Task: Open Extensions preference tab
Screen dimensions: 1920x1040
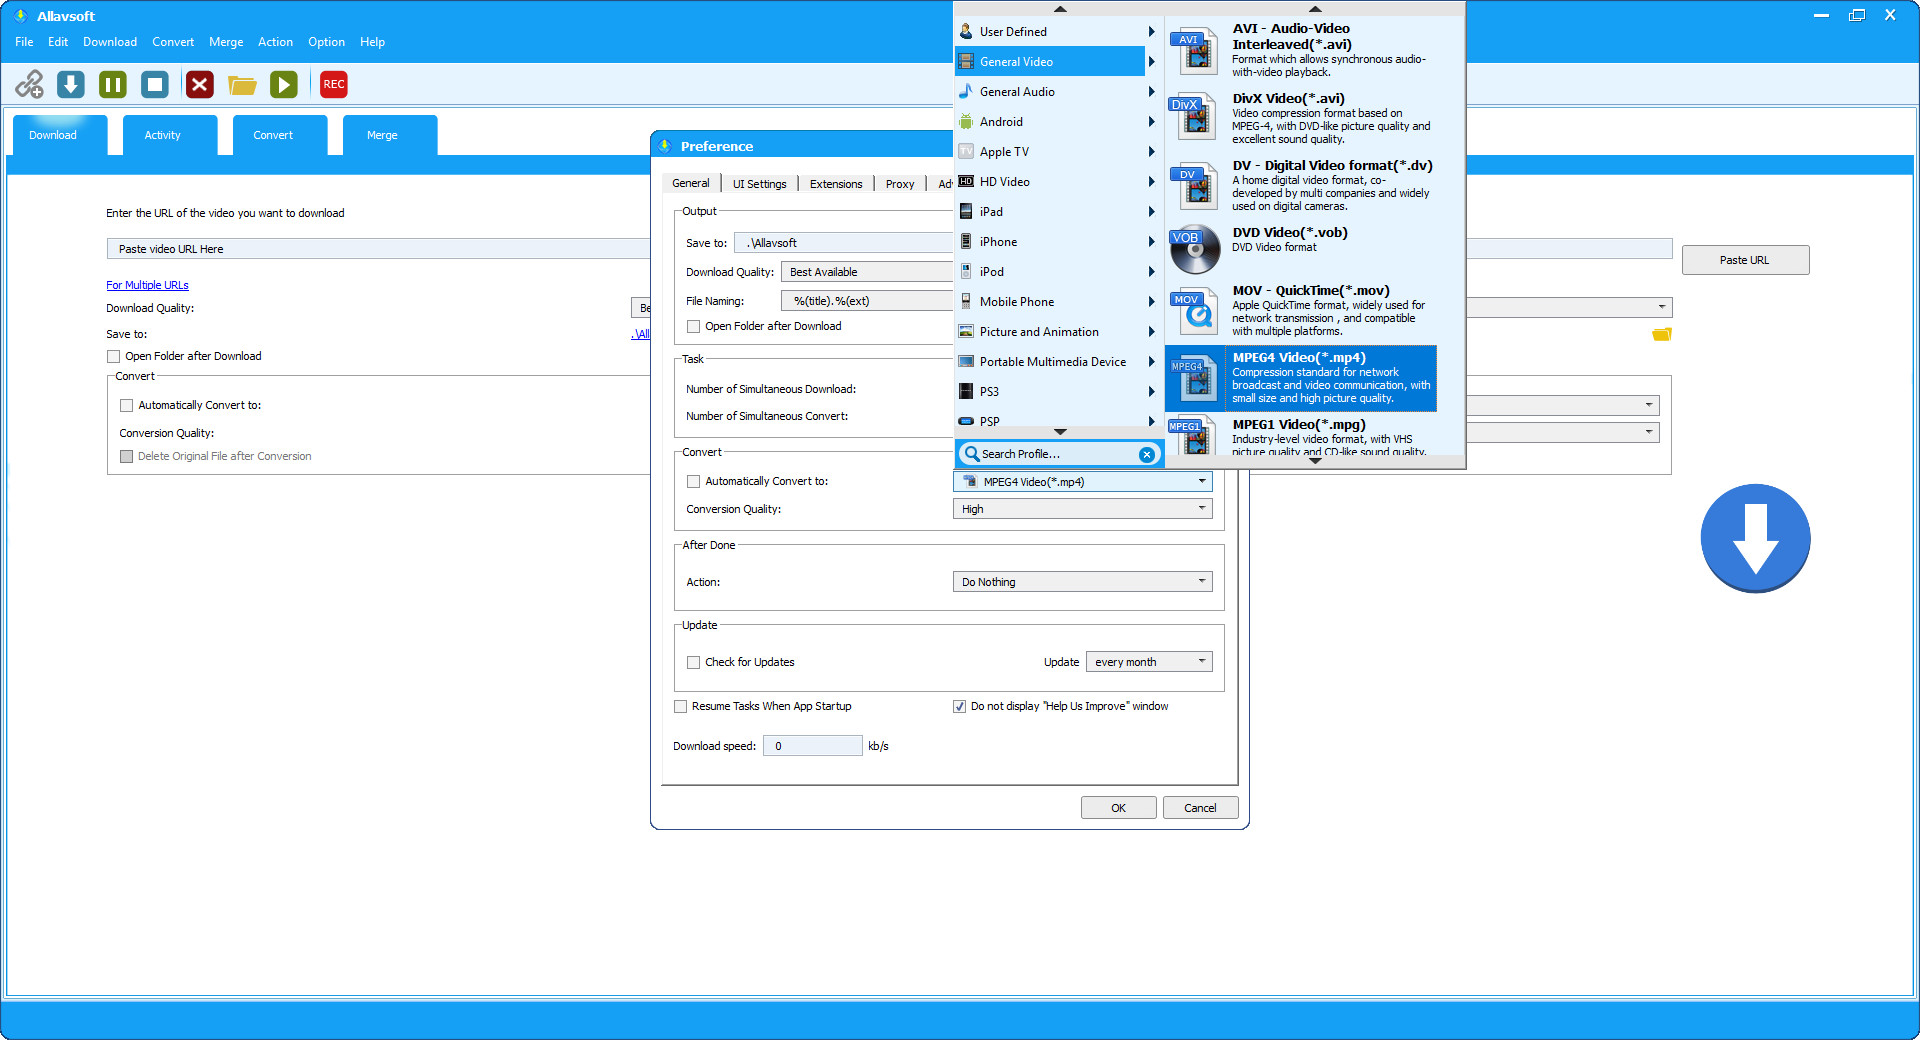Action: (x=836, y=184)
